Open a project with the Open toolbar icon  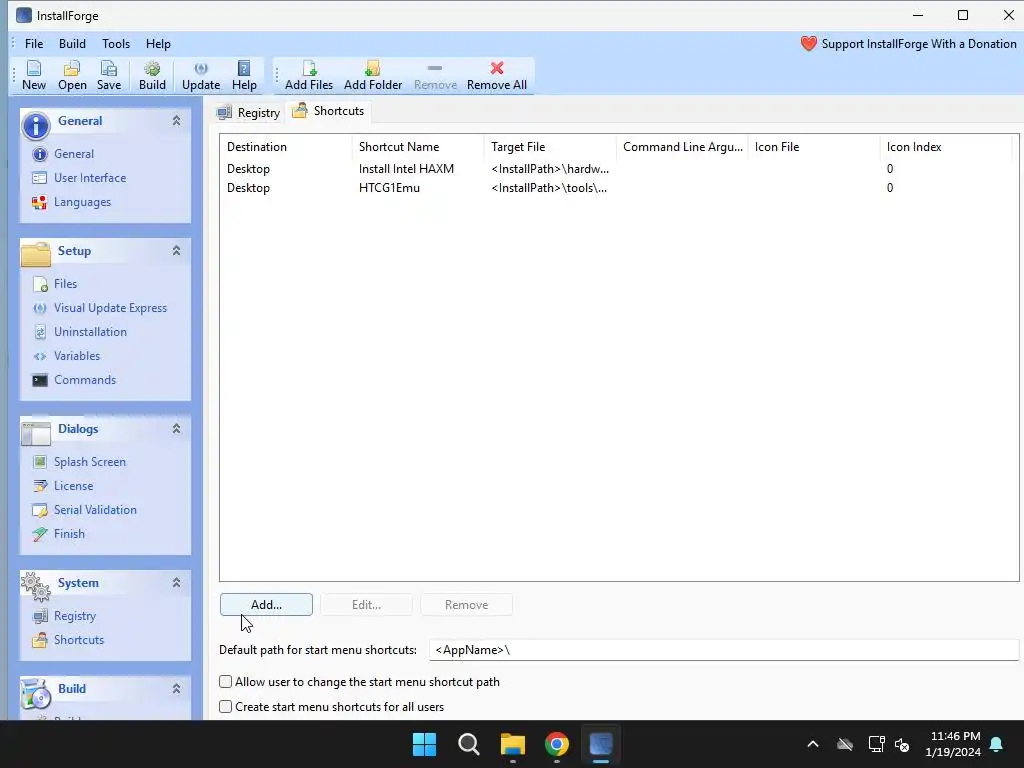[x=72, y=76]
